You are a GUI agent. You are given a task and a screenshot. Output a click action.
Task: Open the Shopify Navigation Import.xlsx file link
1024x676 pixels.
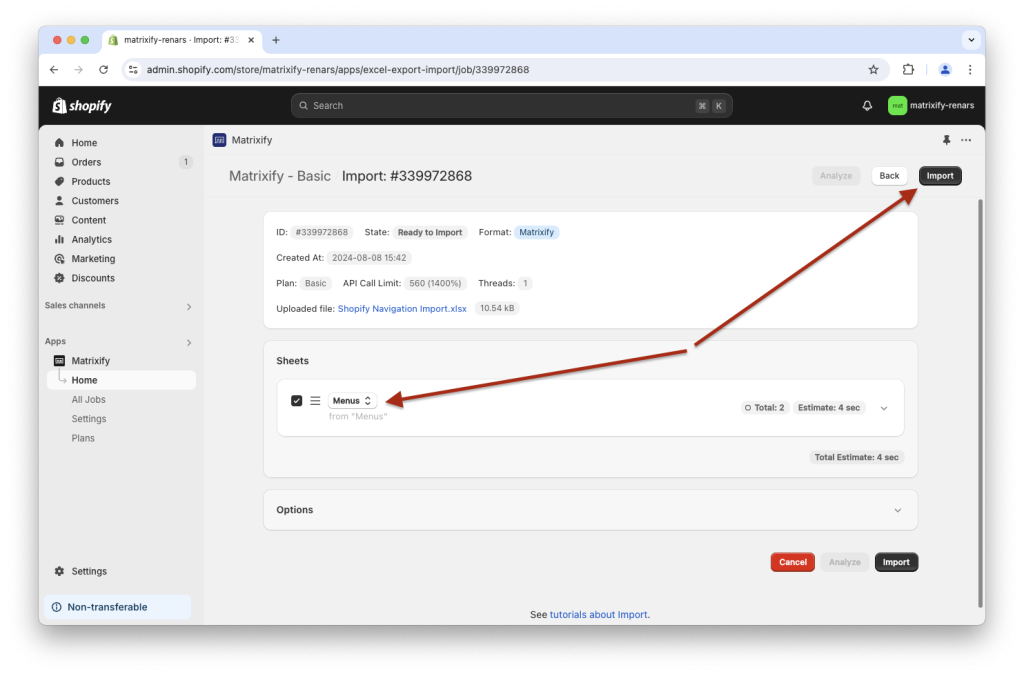click(x=402, y=308)
